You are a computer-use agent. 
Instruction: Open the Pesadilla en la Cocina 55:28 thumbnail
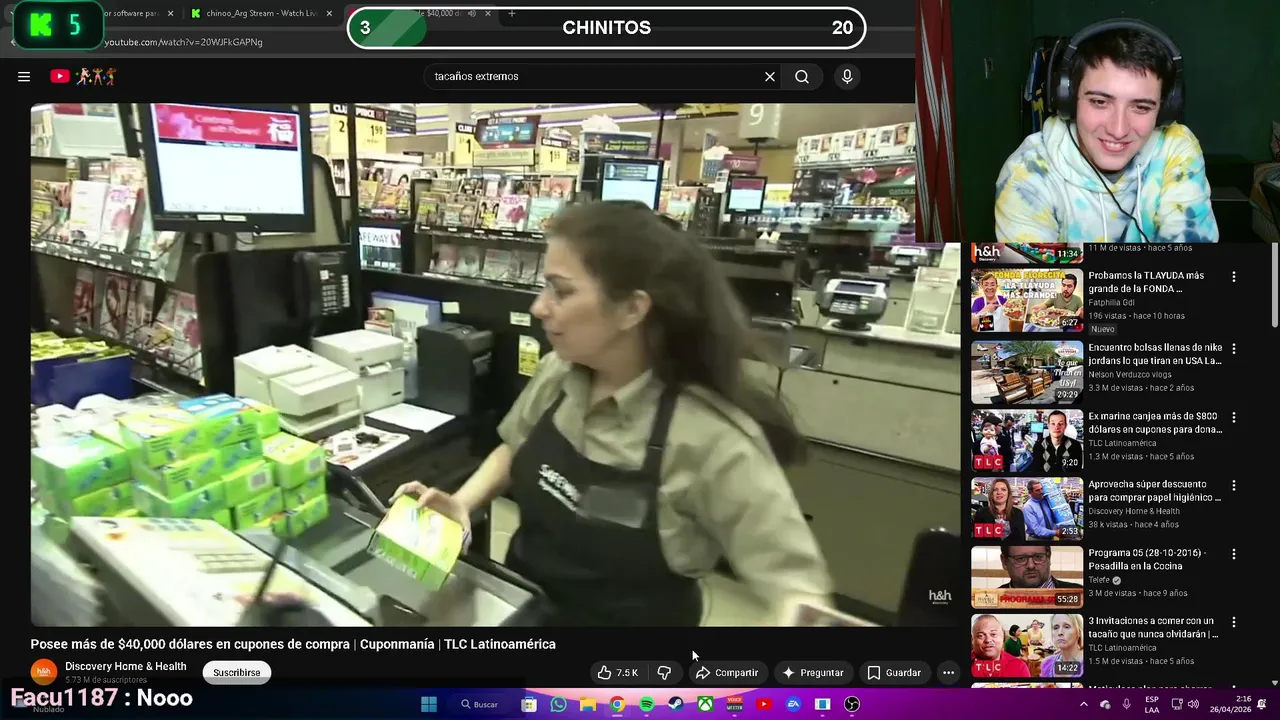coord(1027,577)
